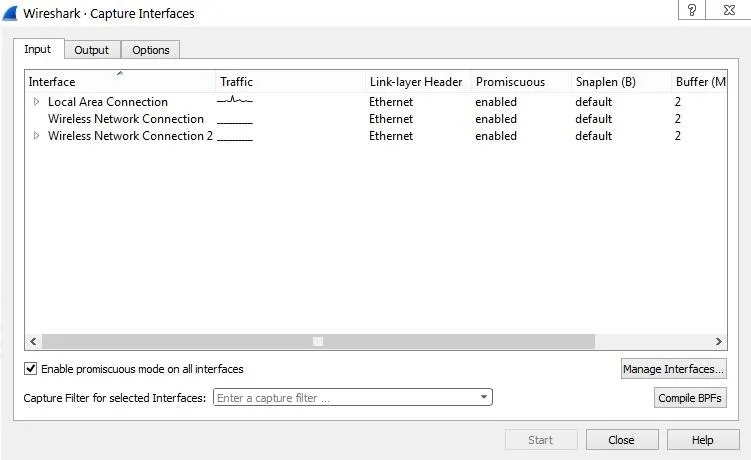Click the Wireless Network Connection traffic sparkline
Image resolution: width=751 pixels, height=460 pixels.
(235, 122)
